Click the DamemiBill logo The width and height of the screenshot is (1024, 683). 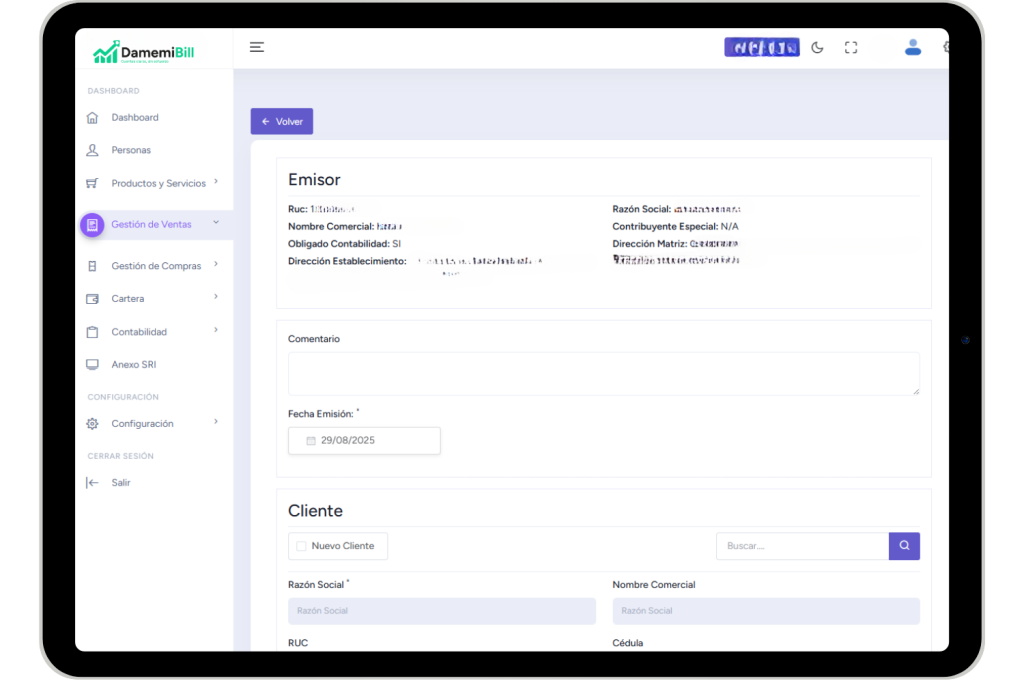146,52
